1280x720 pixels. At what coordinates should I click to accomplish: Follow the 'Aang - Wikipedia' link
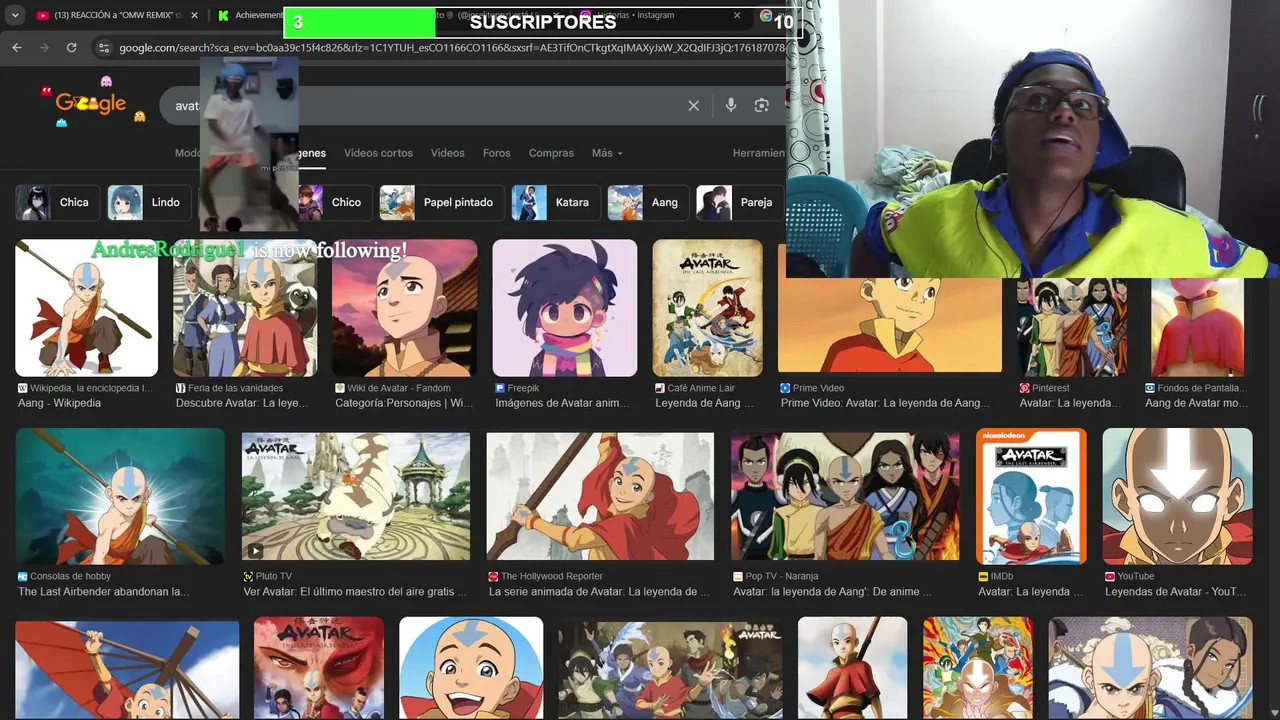pos(59,403)
